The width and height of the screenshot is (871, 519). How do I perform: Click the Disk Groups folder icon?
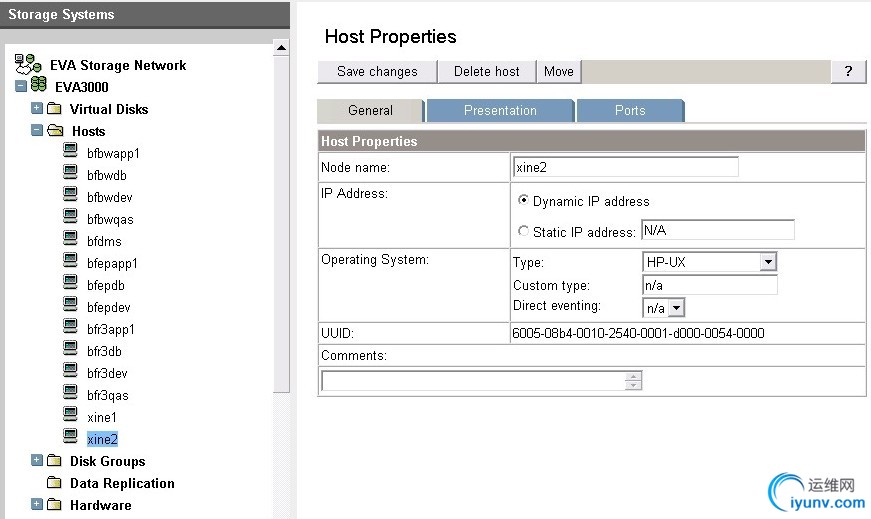[x=54, y=460]
